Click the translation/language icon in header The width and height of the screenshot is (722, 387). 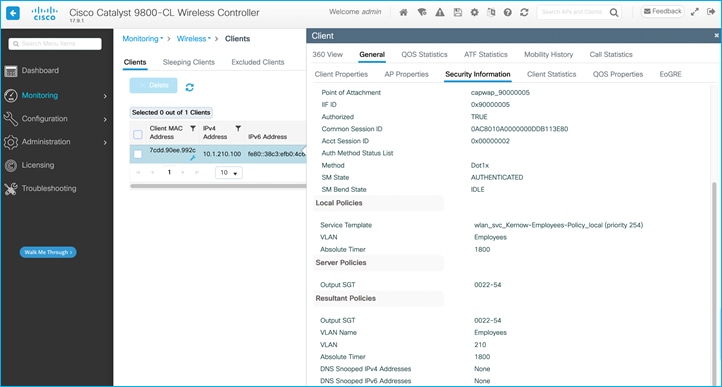(491, 12)
